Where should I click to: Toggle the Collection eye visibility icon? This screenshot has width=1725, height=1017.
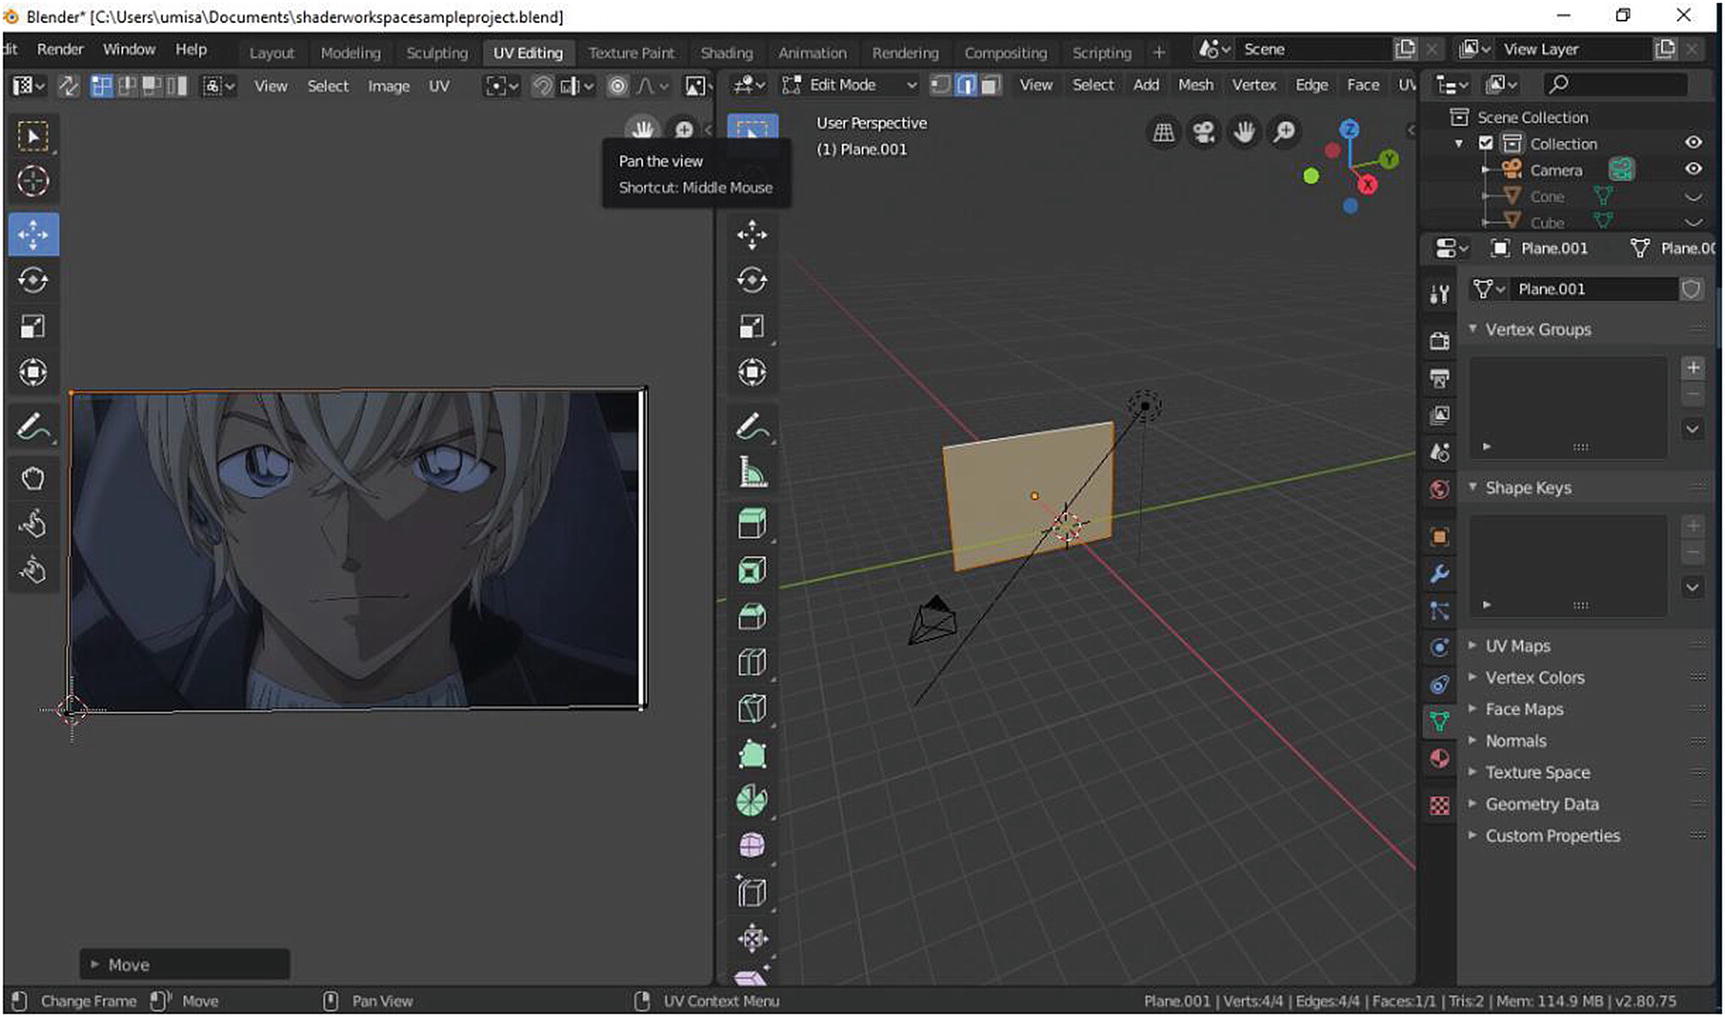coord(1693,143)
